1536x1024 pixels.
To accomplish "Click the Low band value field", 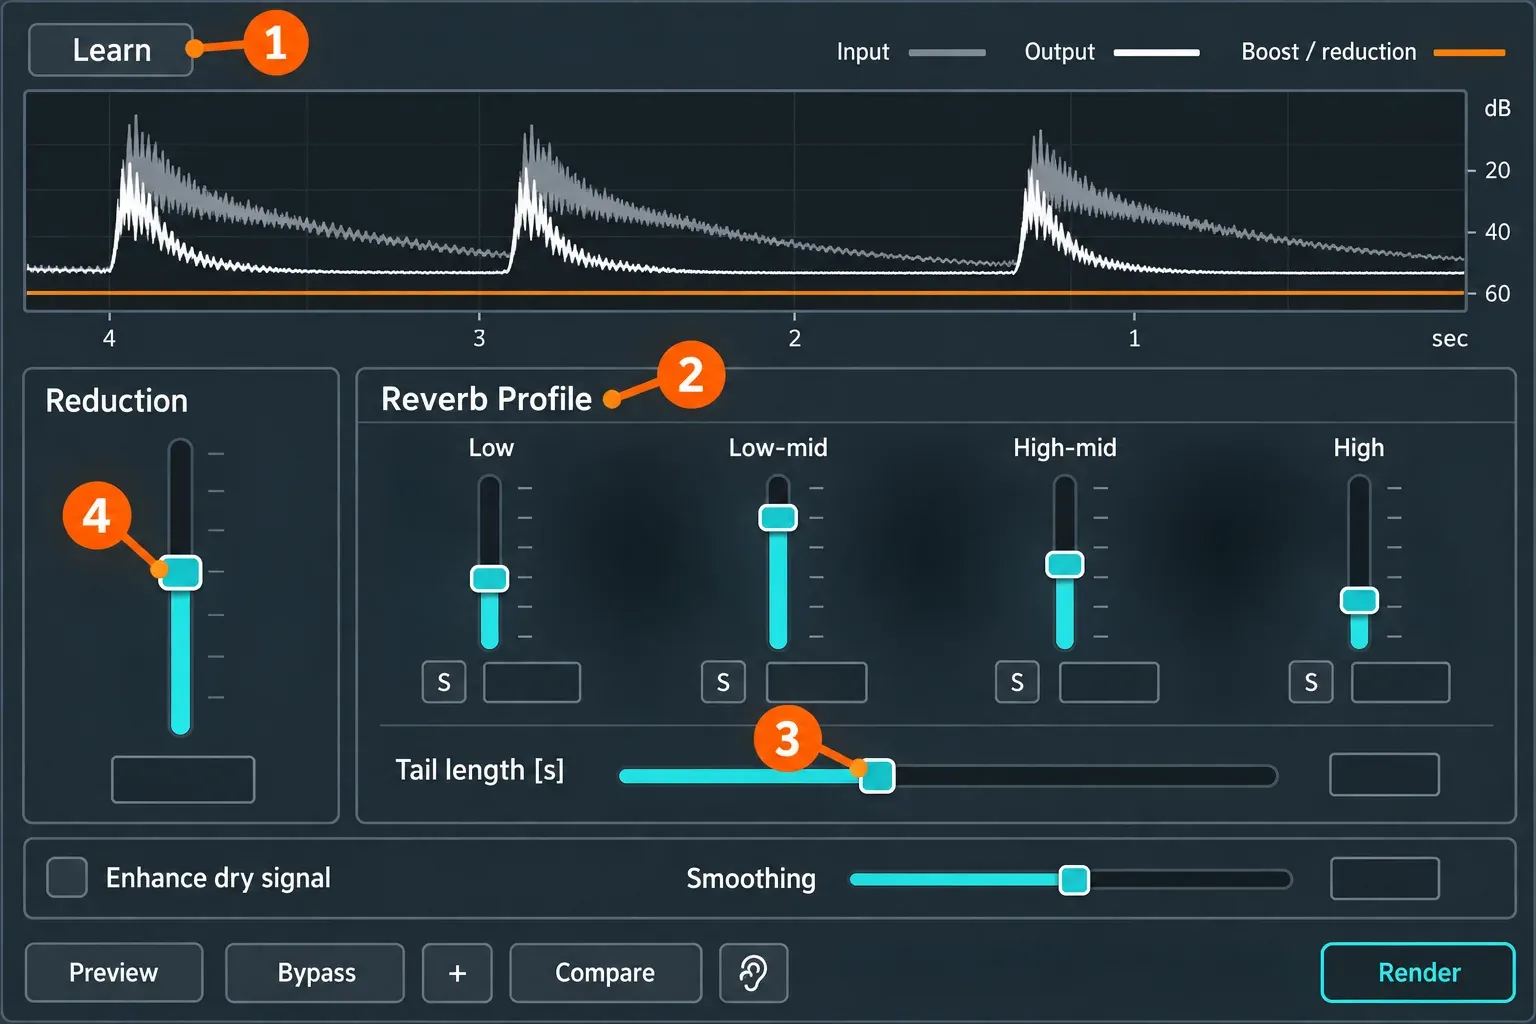I will point(532,682).
